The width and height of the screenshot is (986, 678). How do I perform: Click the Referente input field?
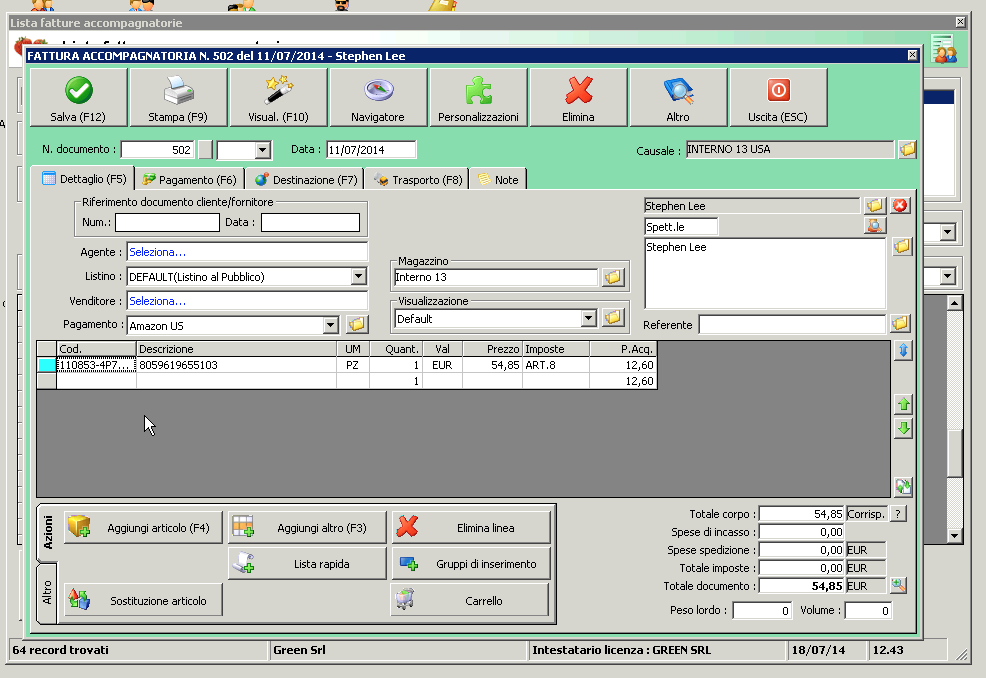click(791, 325)
